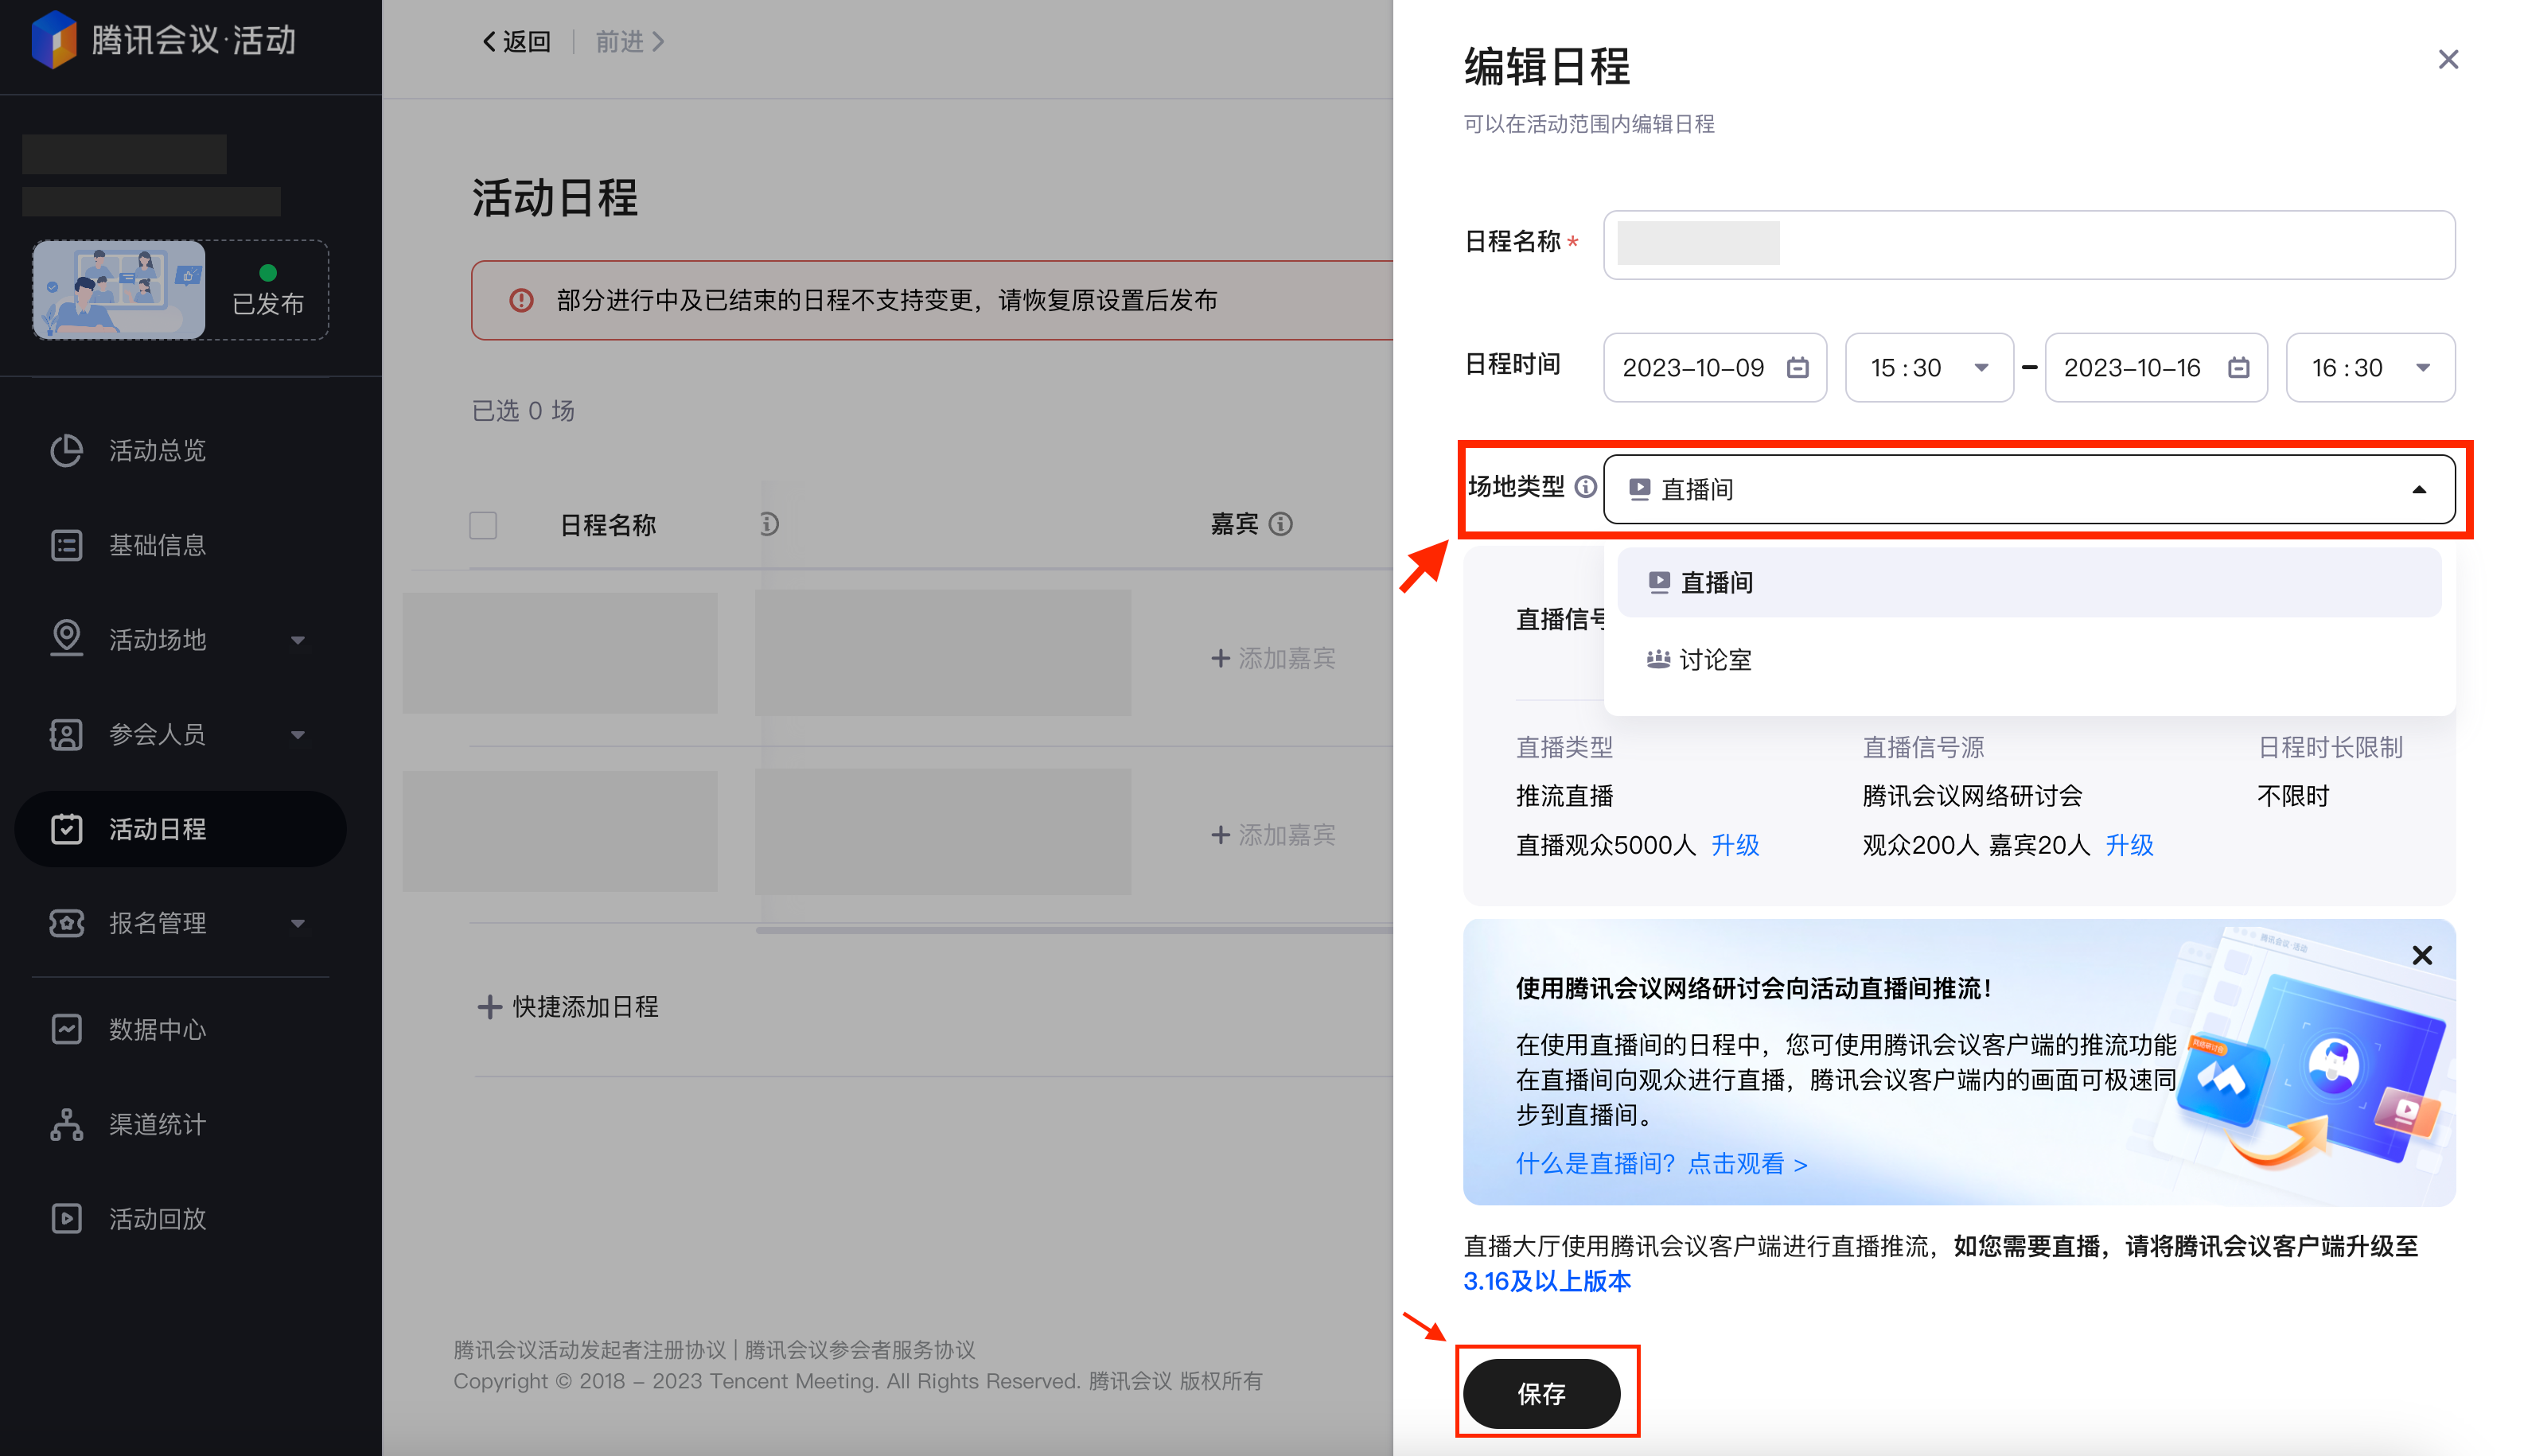Viewport: 2524px width, 1456px height.
Task: Open 活动回放 in sidebar
Action: point(158,1218)
